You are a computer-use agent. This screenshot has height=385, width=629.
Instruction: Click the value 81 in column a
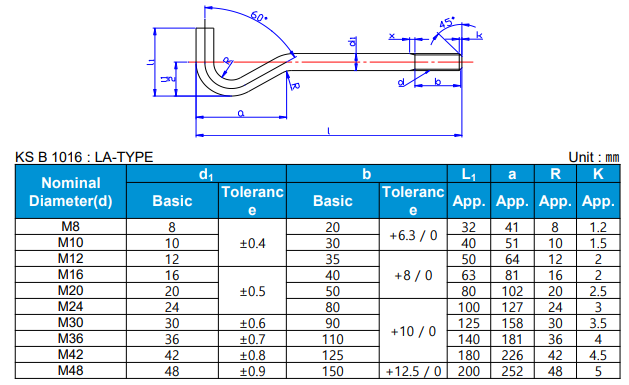pyautogui.click(x=512, y=276)
